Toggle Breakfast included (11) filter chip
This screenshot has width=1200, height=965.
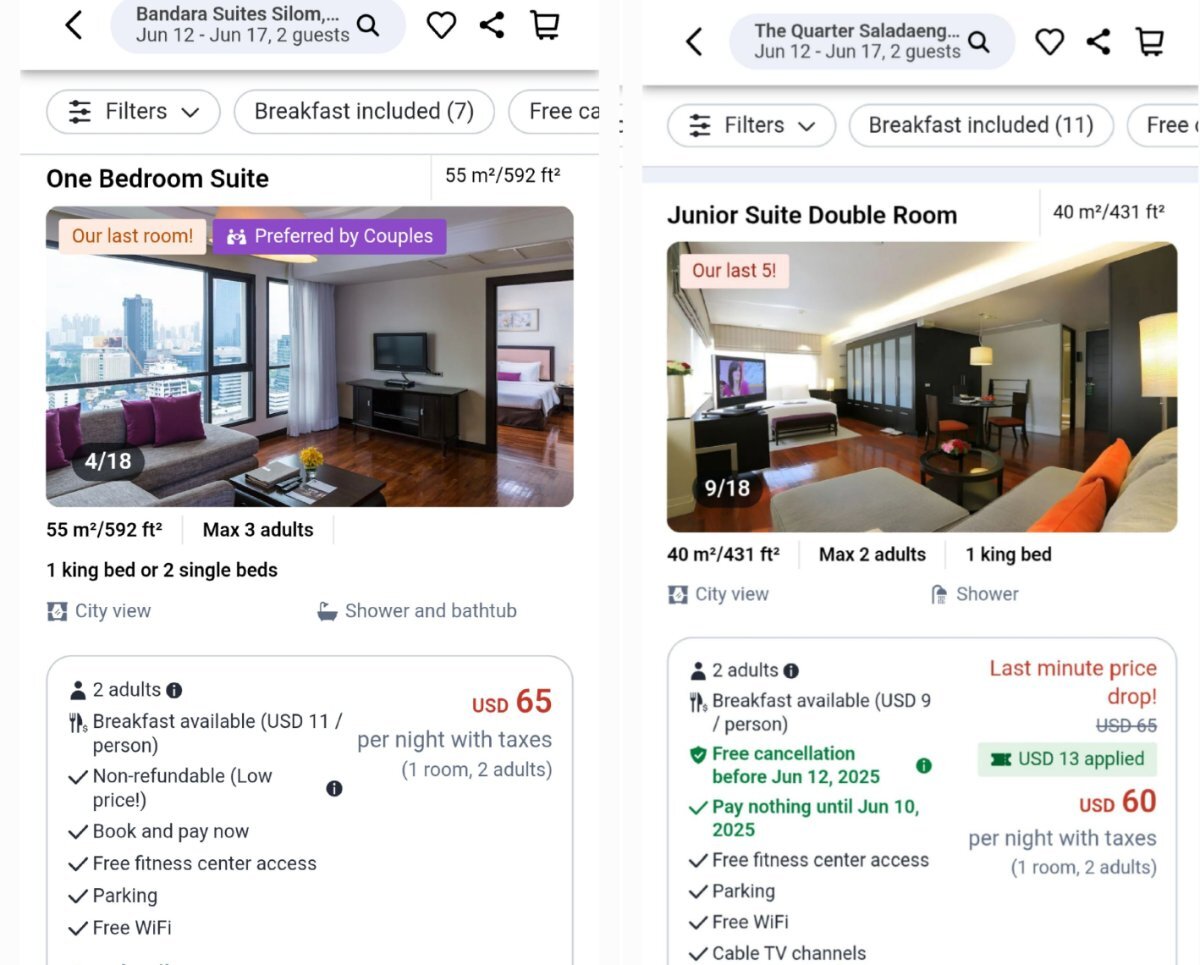981,125
